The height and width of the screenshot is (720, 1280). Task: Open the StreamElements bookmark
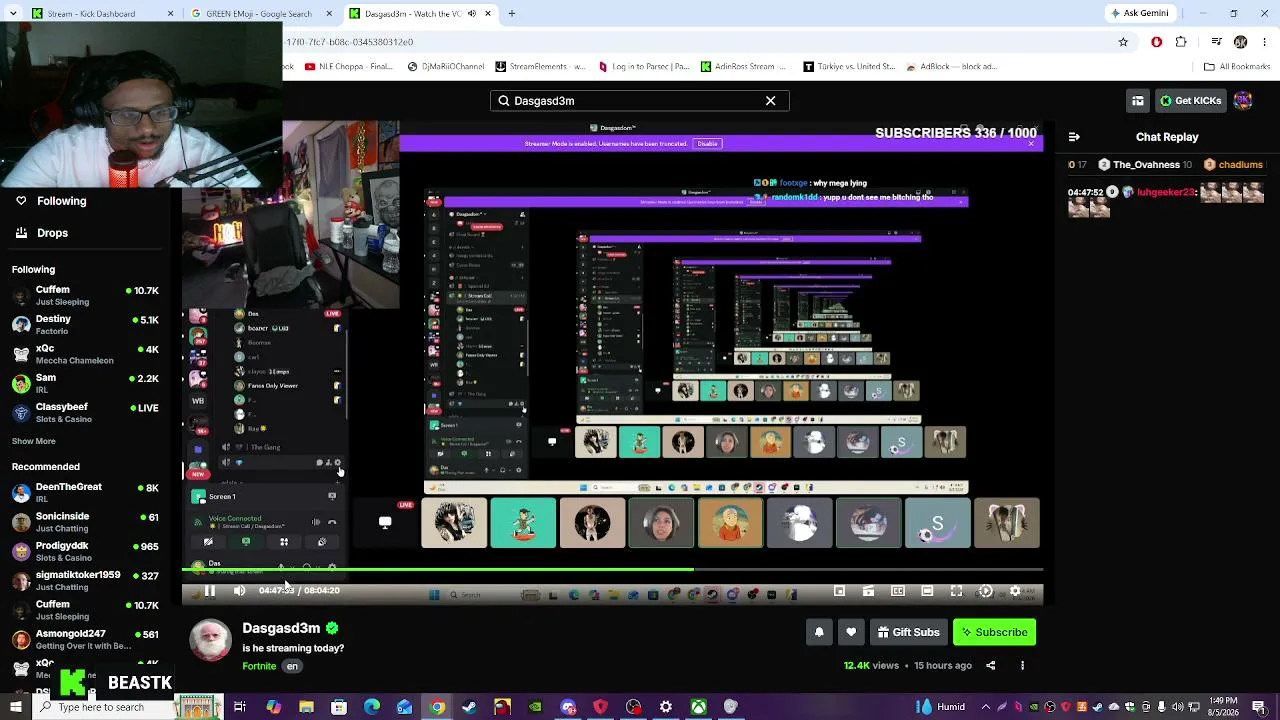541,67
